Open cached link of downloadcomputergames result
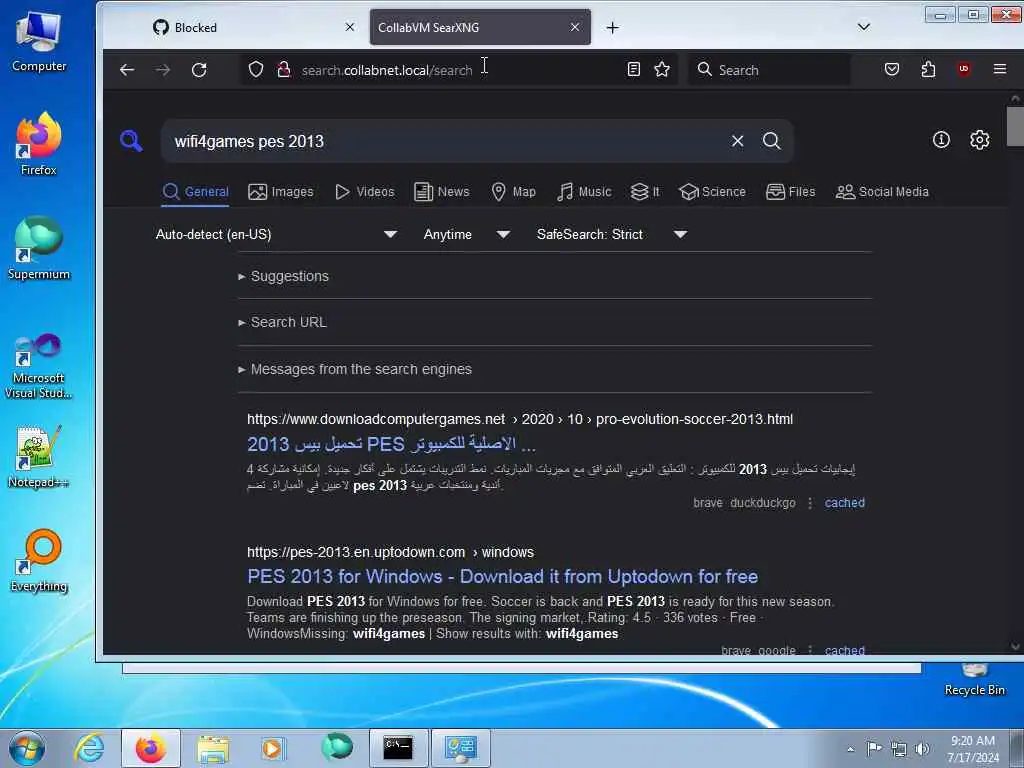Image resolution: width=1024 pixels, height=768 pixels. pyautogui.click(x=844, y=503)
